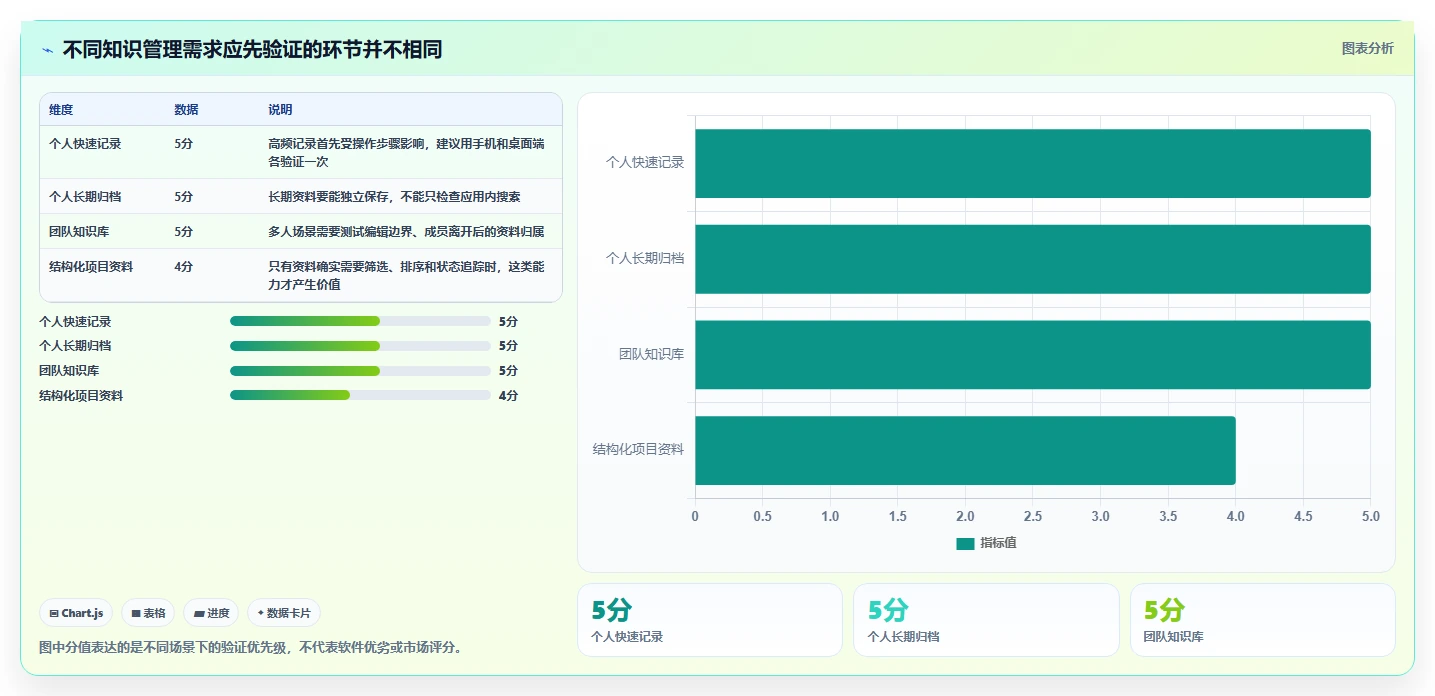Viewport: 1435px width, 696px height.
Task: Click the 2.5 x-axis tick label
Action: (x=1033, y=517)
